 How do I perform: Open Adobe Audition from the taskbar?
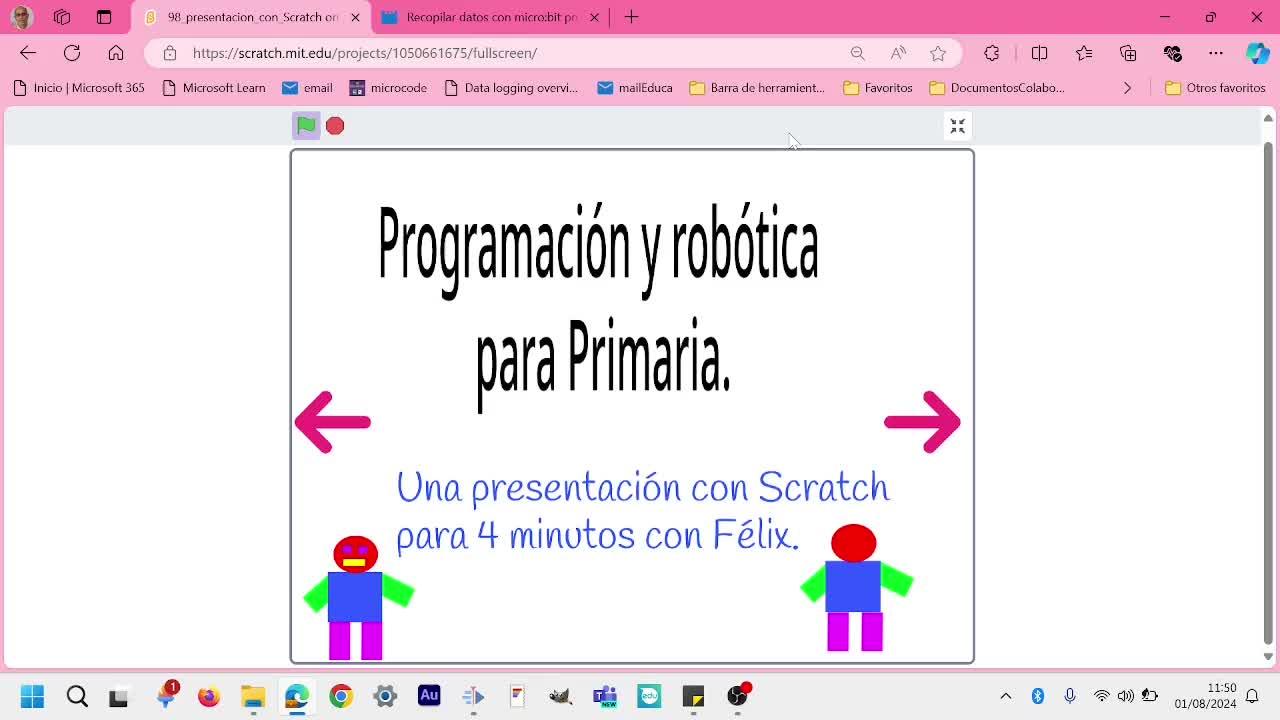tap(429, 696)
